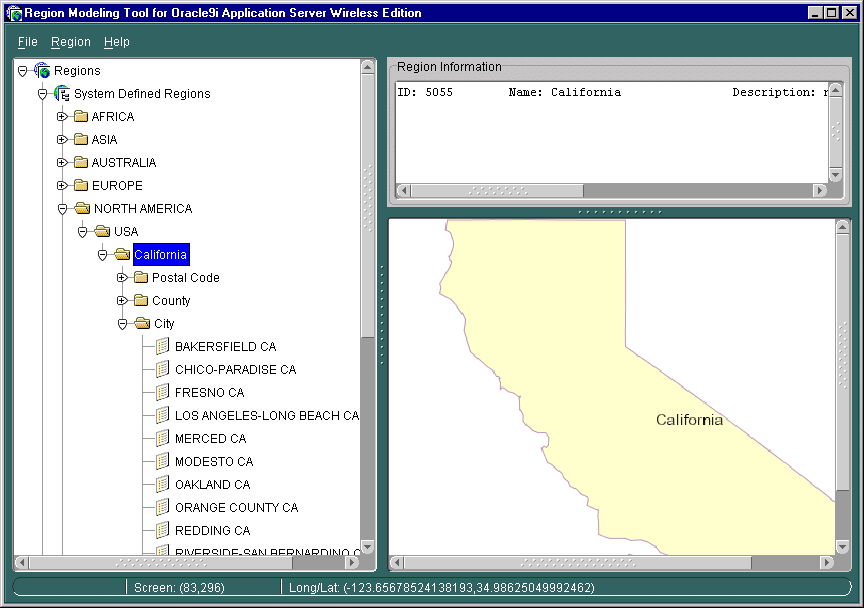Screen dimensions: 864x608
Task: Click the BAKERSFIELD CA document icon
Action: coord(163,346)
